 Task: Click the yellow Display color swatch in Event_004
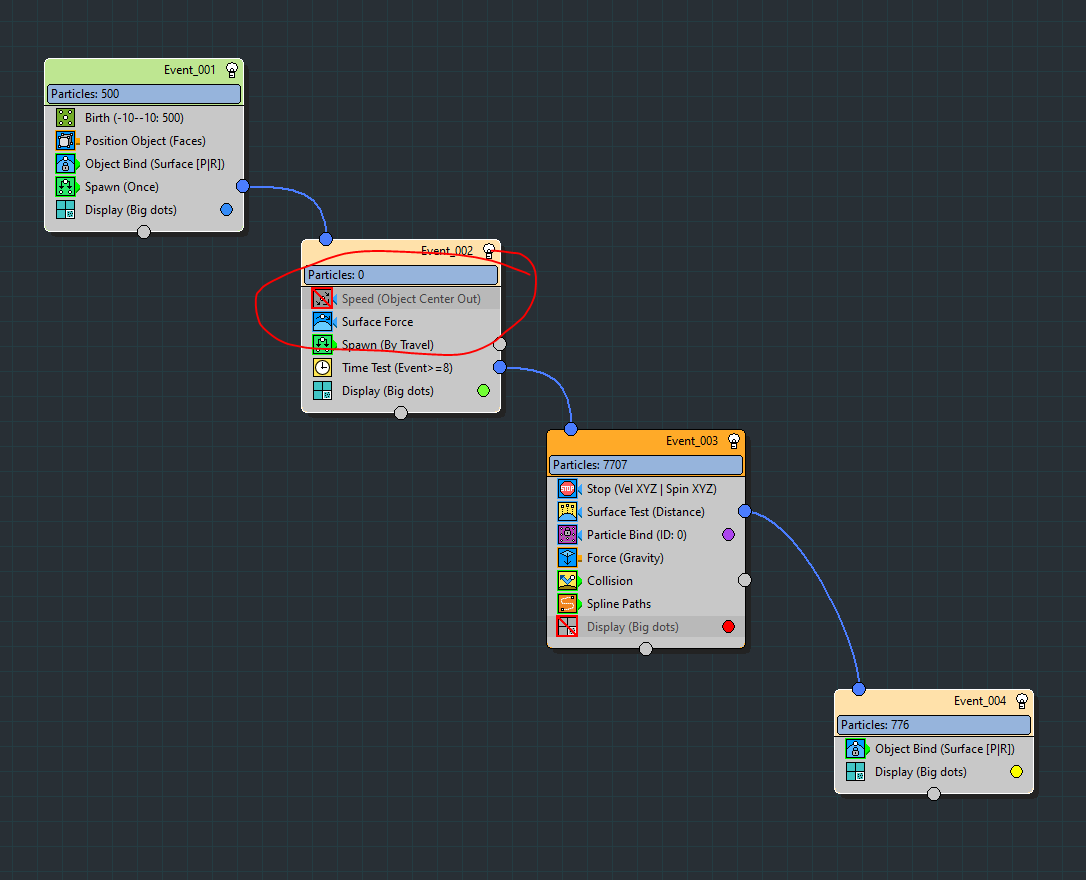[x=1016, y=772]
